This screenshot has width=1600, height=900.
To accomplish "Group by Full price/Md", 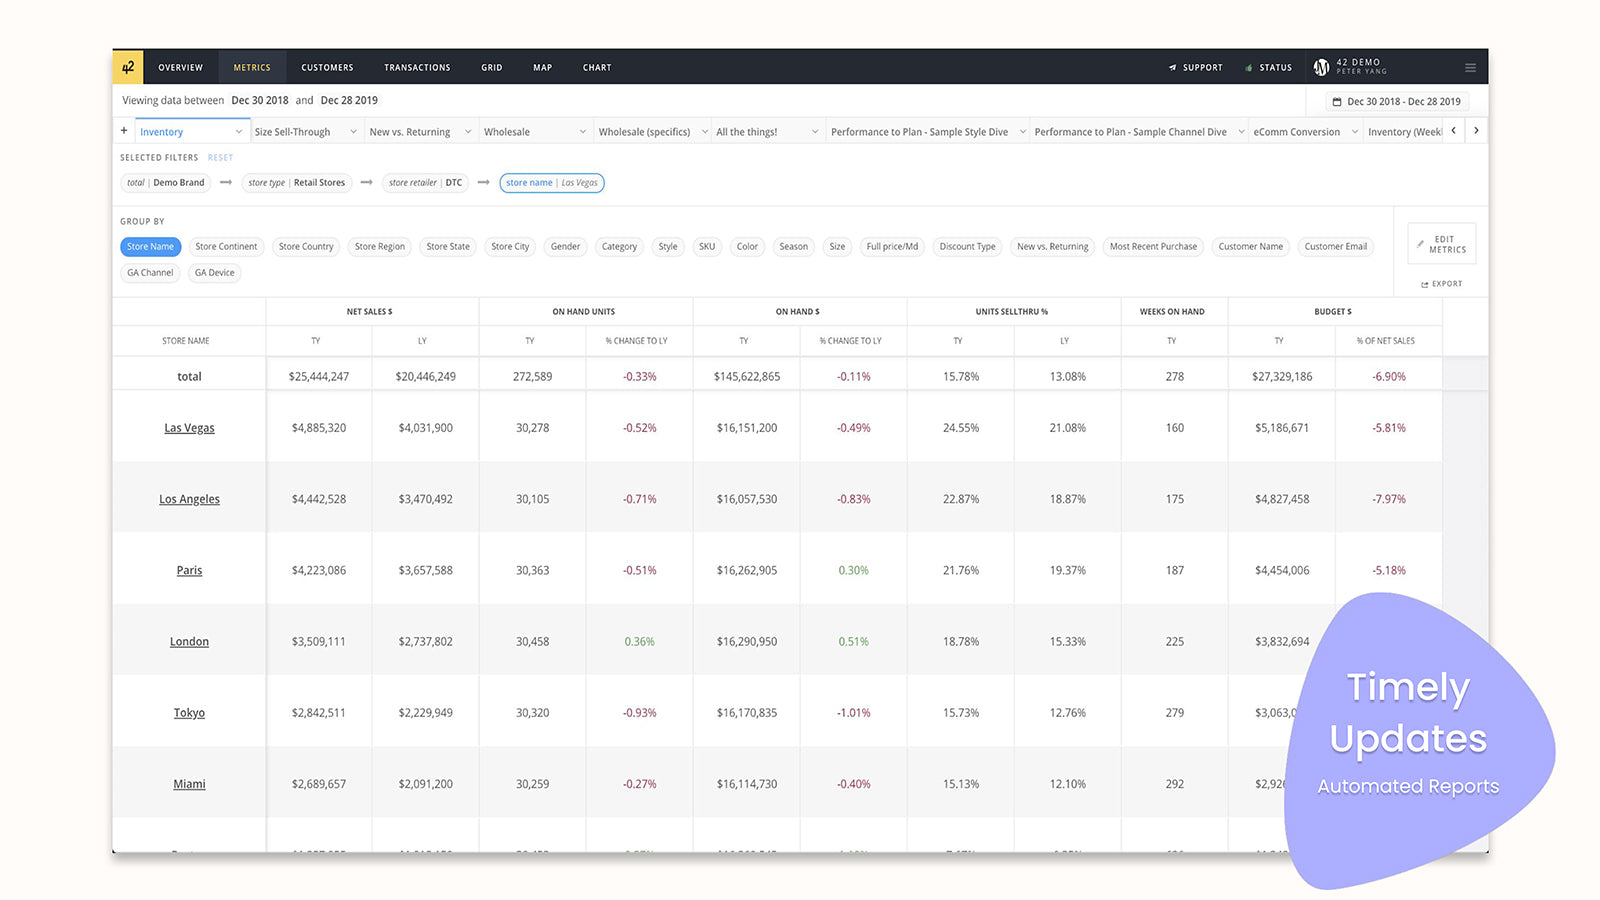I will click(x=892, y=247).
